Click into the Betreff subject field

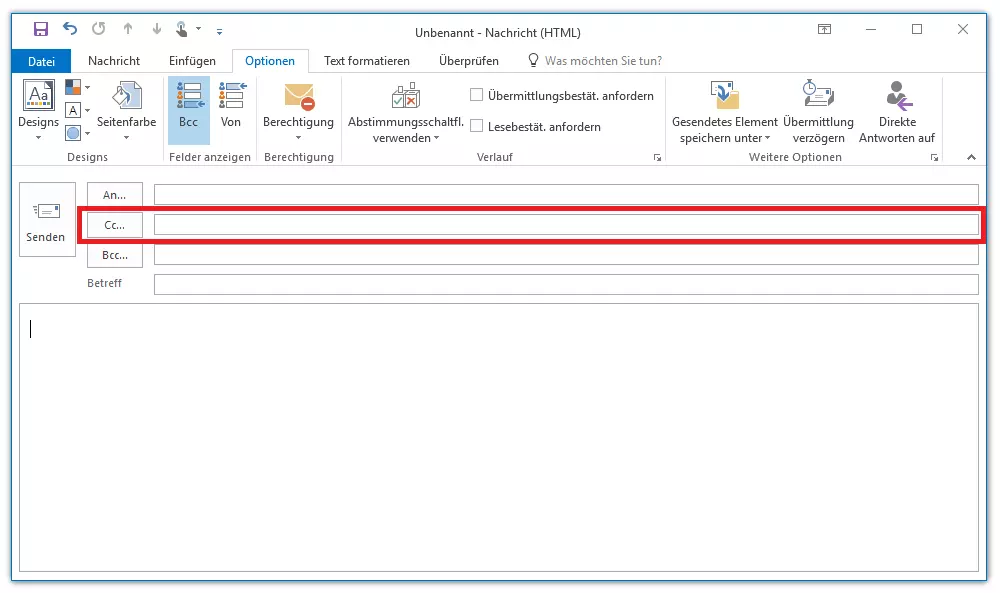pos(565,285)
